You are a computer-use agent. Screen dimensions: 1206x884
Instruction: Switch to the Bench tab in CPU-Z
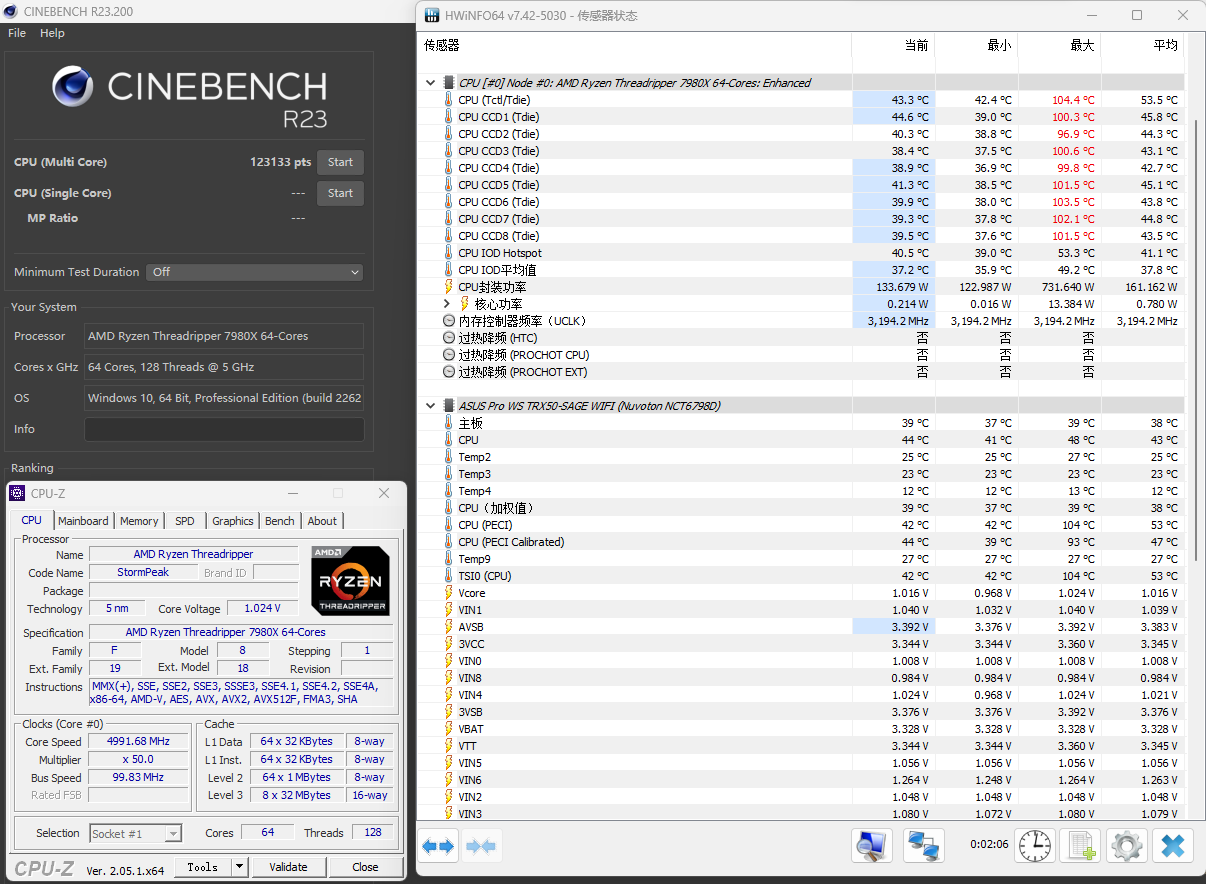[x=280, y=521]
